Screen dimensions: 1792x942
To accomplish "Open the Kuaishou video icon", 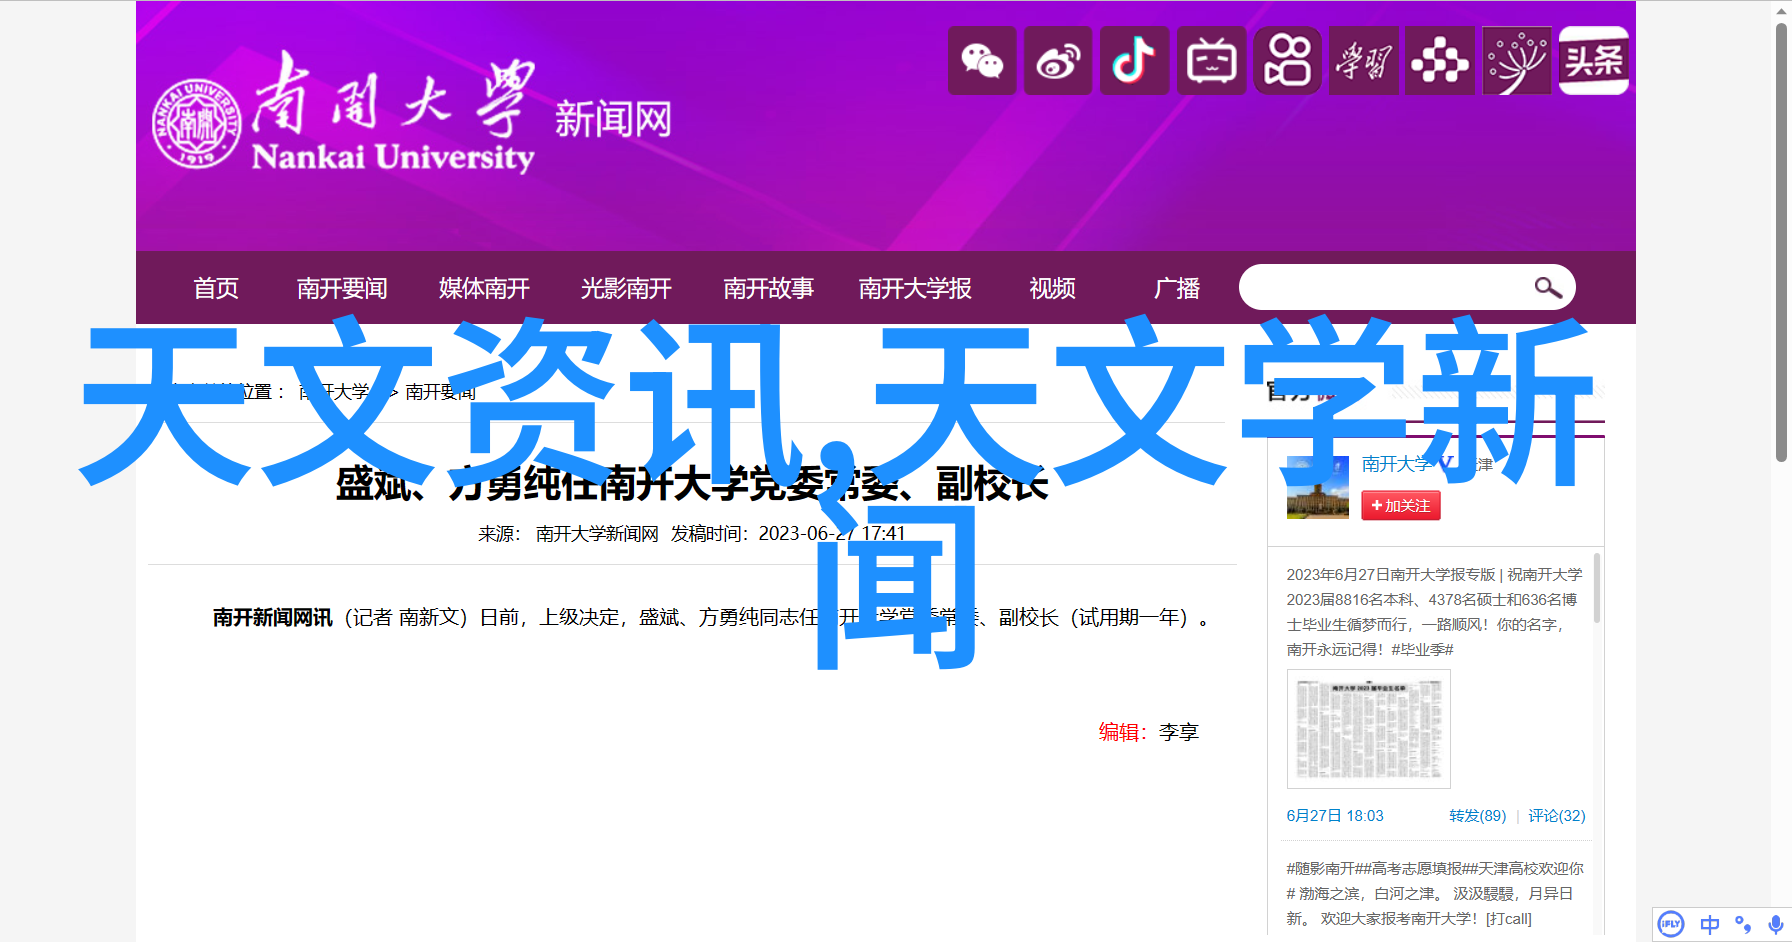I will [x=1288, y=61].
